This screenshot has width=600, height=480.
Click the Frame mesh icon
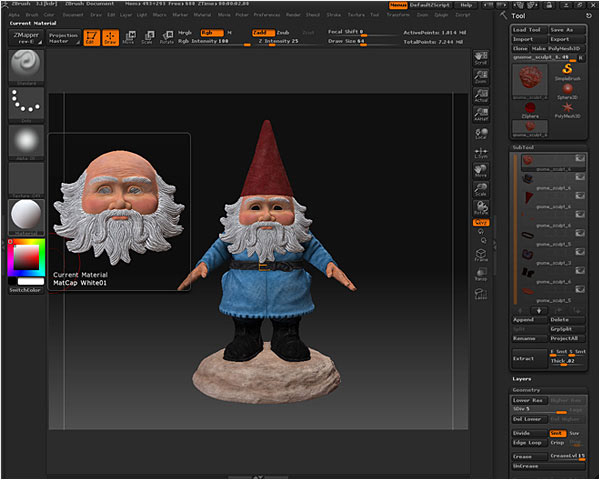[x=481, y=255]
